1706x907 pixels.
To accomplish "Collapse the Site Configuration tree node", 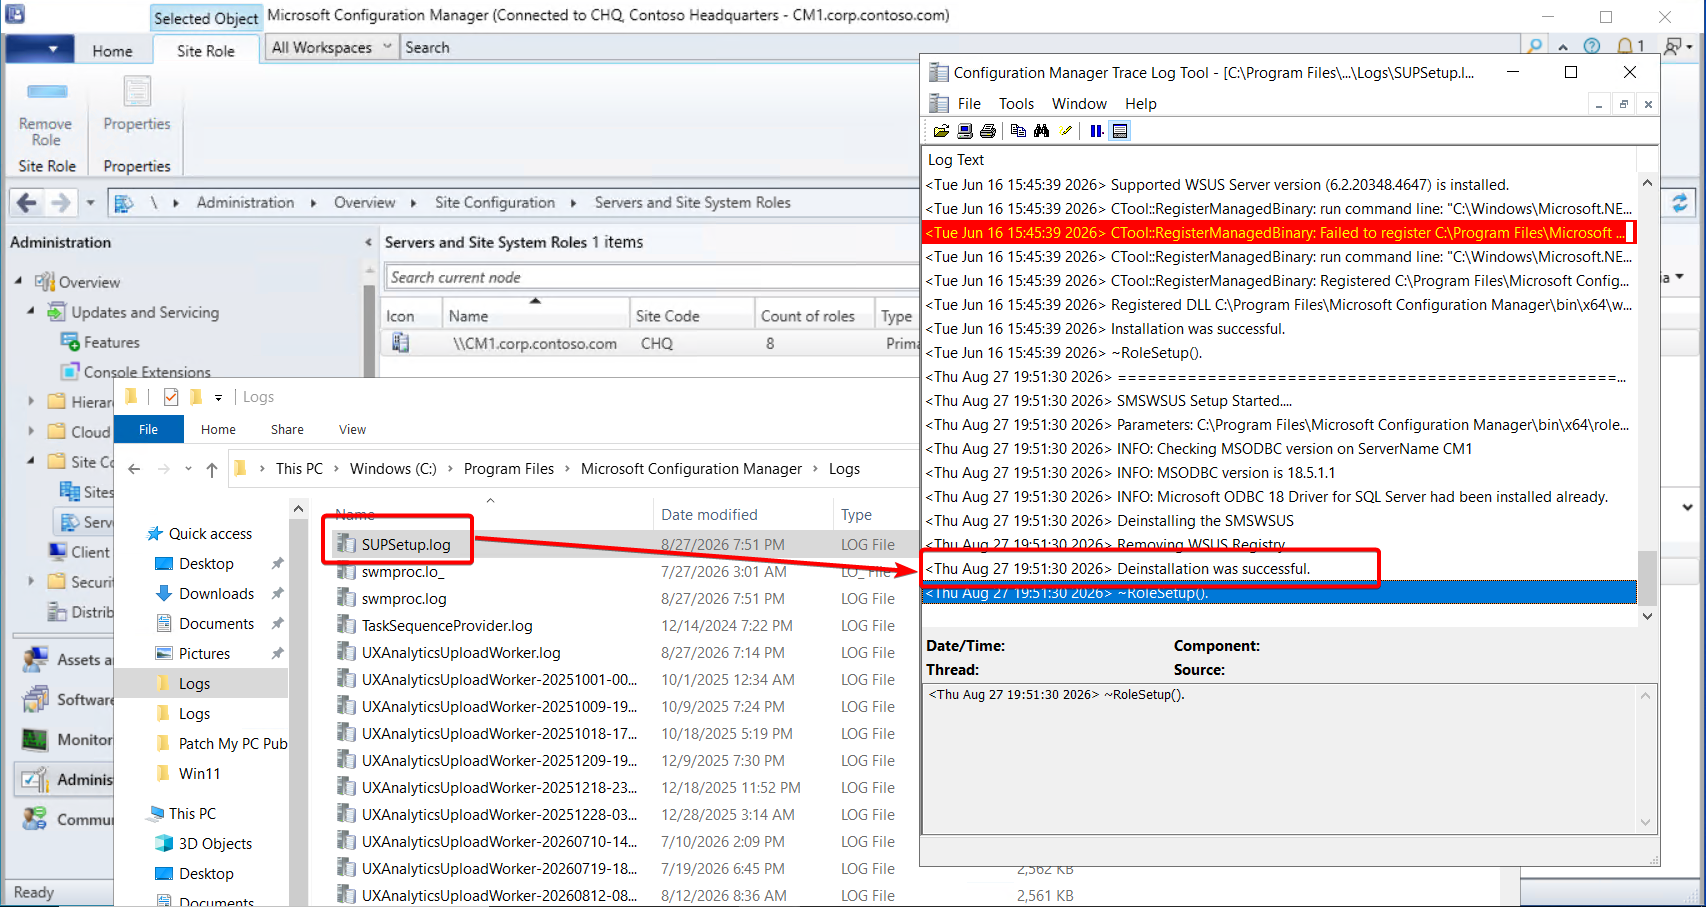I will pyautogui.click(x=31, y=461).
